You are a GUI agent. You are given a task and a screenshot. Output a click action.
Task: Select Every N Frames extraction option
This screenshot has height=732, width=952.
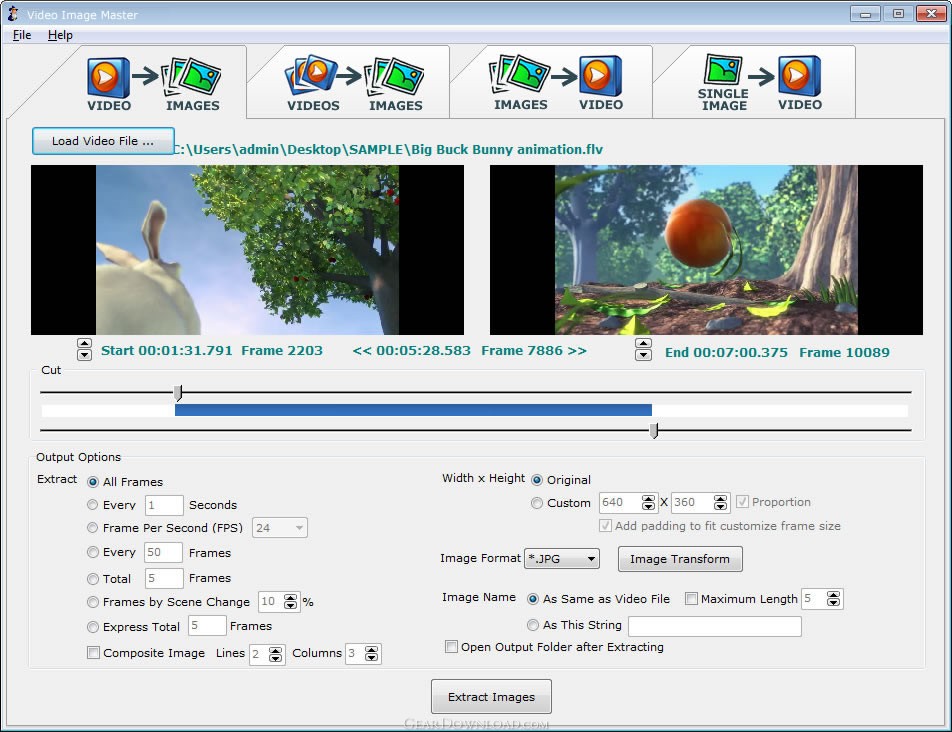(x=92, y=552)
